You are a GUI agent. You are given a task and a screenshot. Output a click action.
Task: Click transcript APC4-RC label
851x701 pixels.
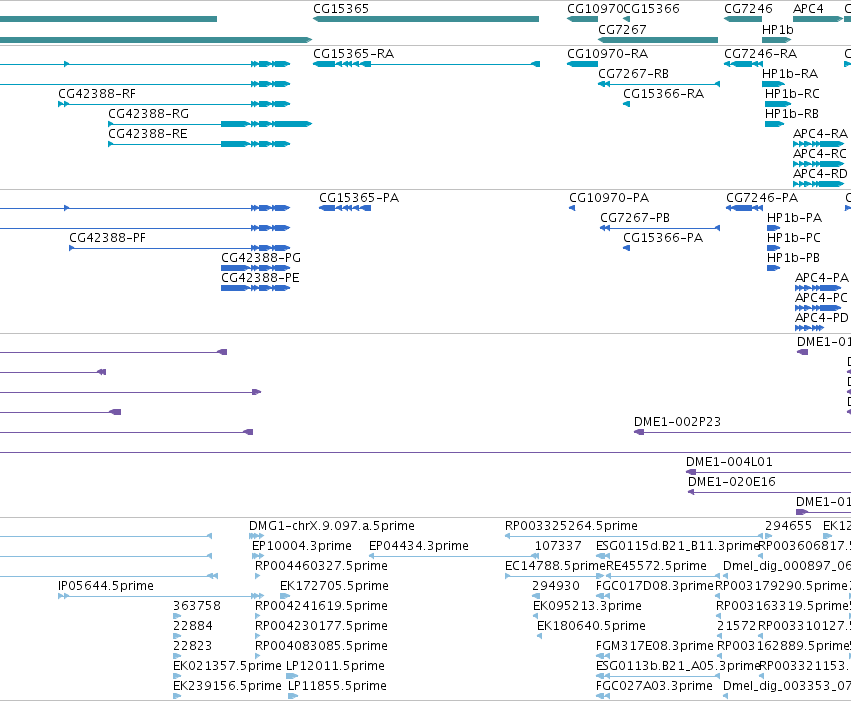(820, 154)
